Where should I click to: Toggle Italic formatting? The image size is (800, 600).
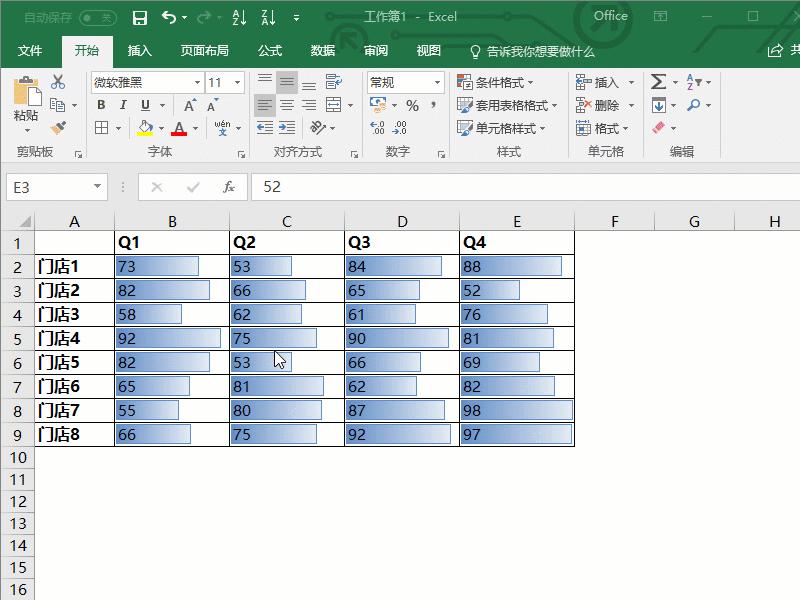[x=123, y=105]
